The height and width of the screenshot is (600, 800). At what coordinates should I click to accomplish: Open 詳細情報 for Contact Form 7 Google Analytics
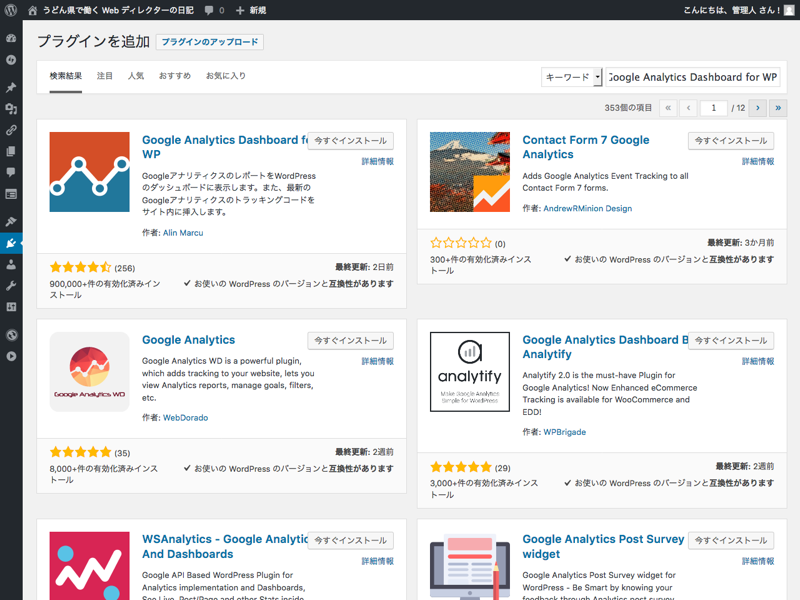(758, 162)
